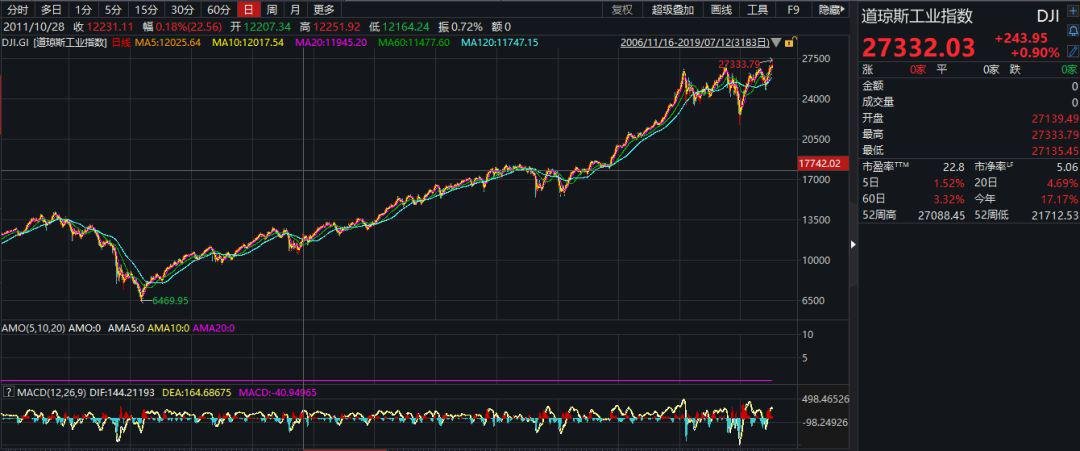Select the 周 weekly period tab
The width and height of the screenshot is (1080, 451).
pyautogui.click(x=271, y=10)
